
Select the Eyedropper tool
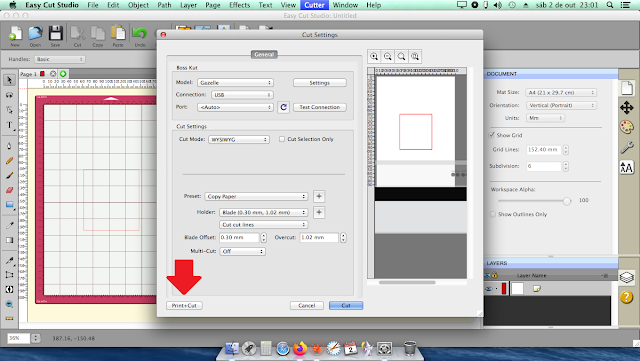point(9,225)
